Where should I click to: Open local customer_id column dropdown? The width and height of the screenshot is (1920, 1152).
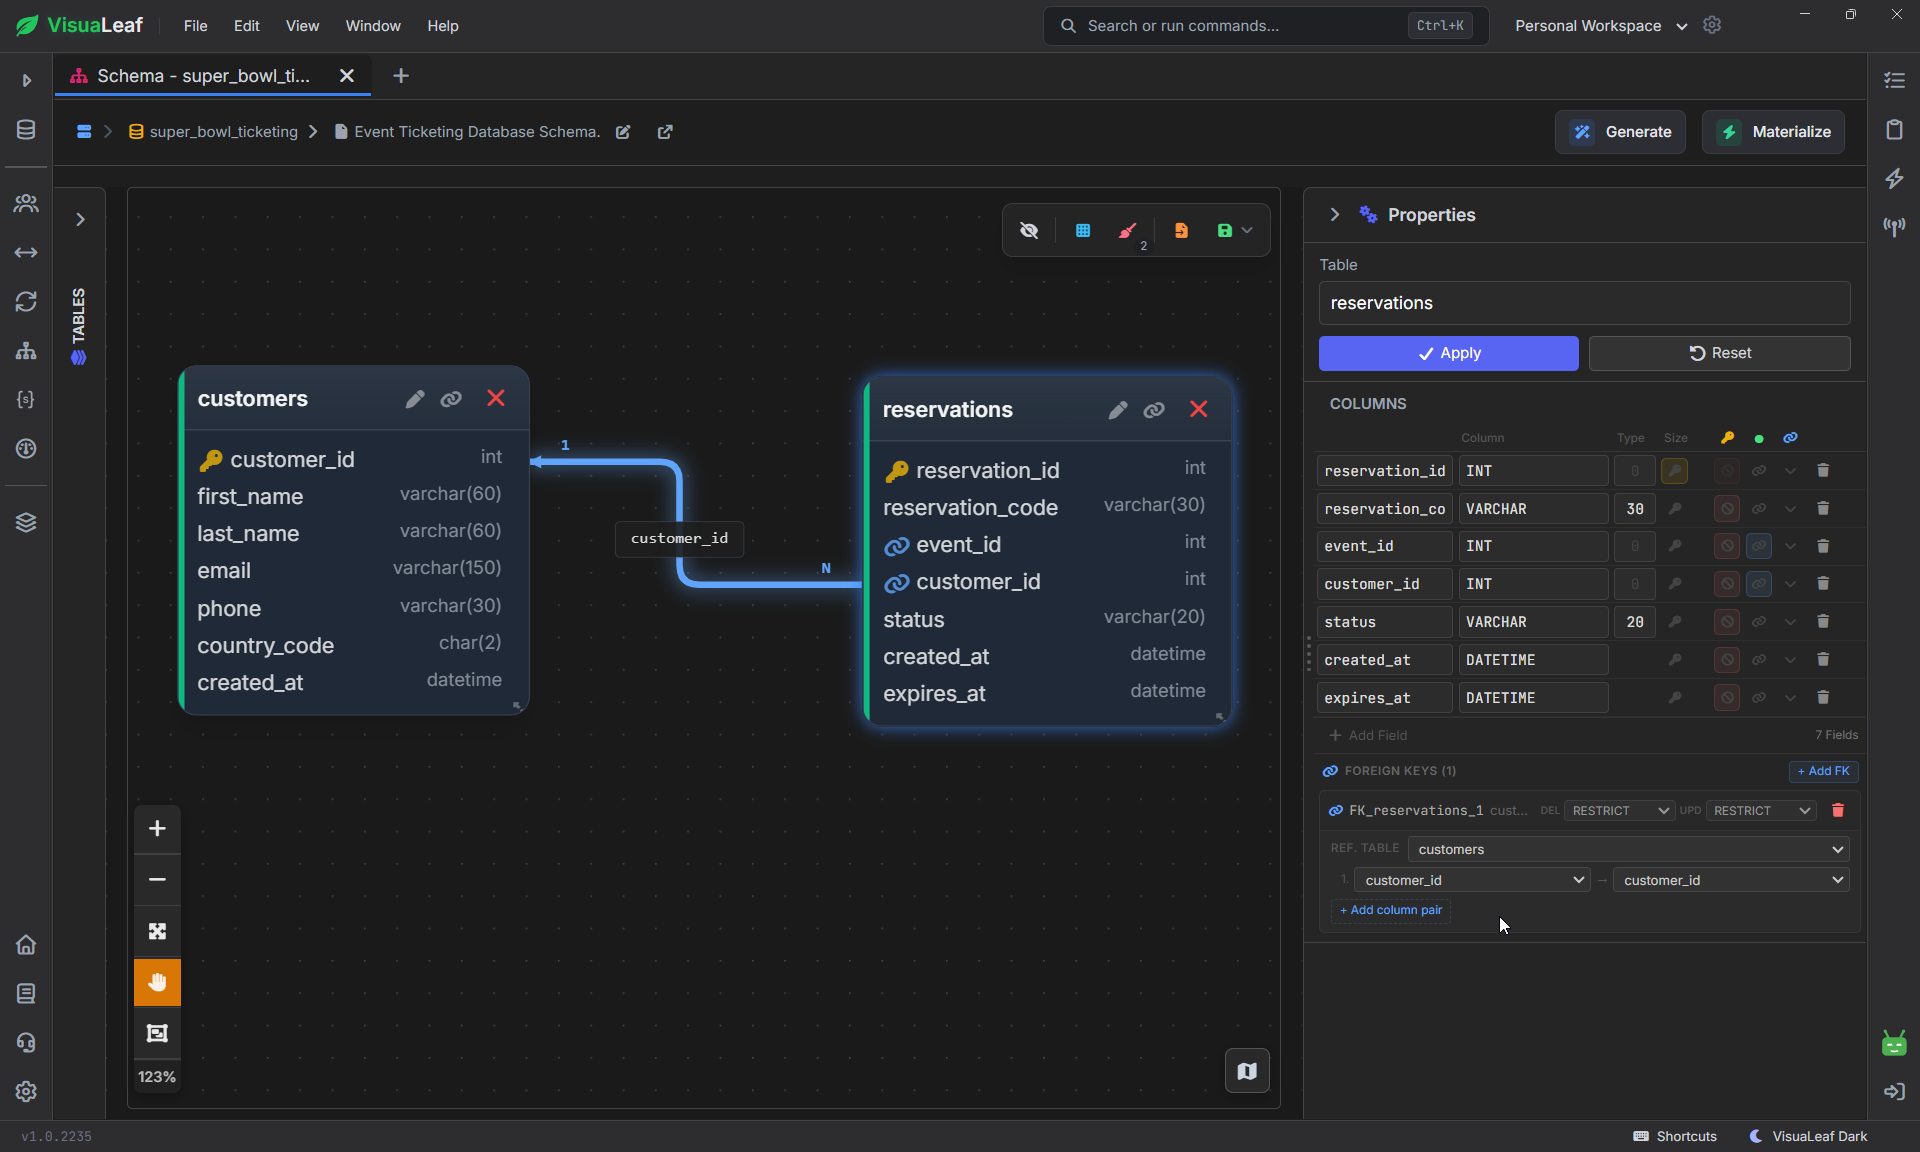point(1472,880)
